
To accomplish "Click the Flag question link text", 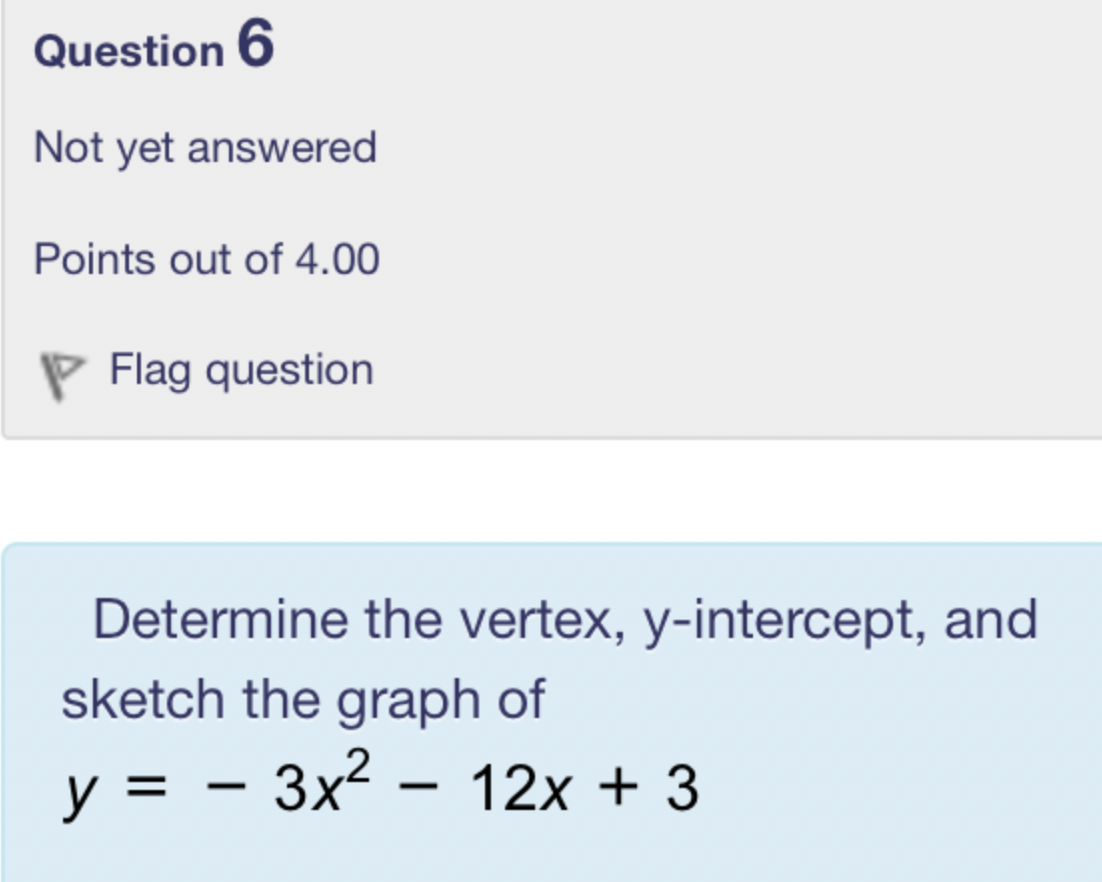I will [241, 370].
